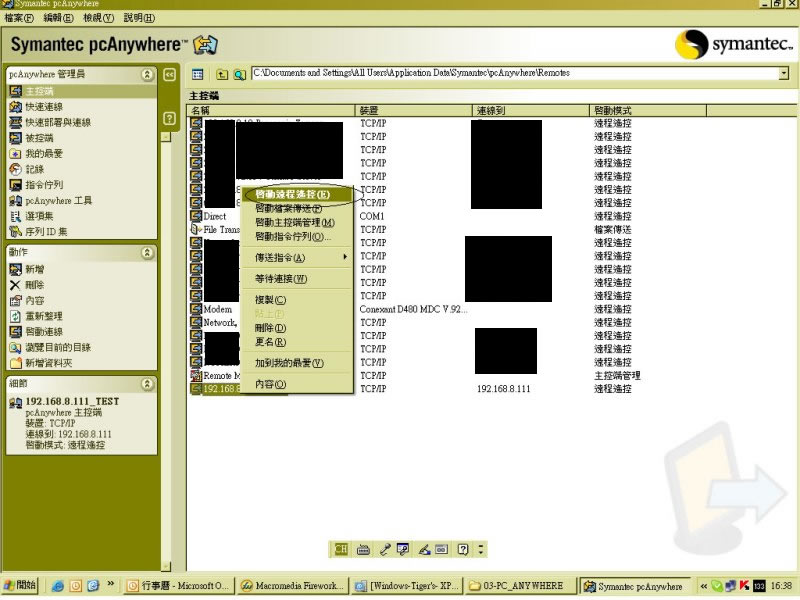Choose 等待連接(W) in context menu
The image size is (800, 600).
tap(296, 279)
